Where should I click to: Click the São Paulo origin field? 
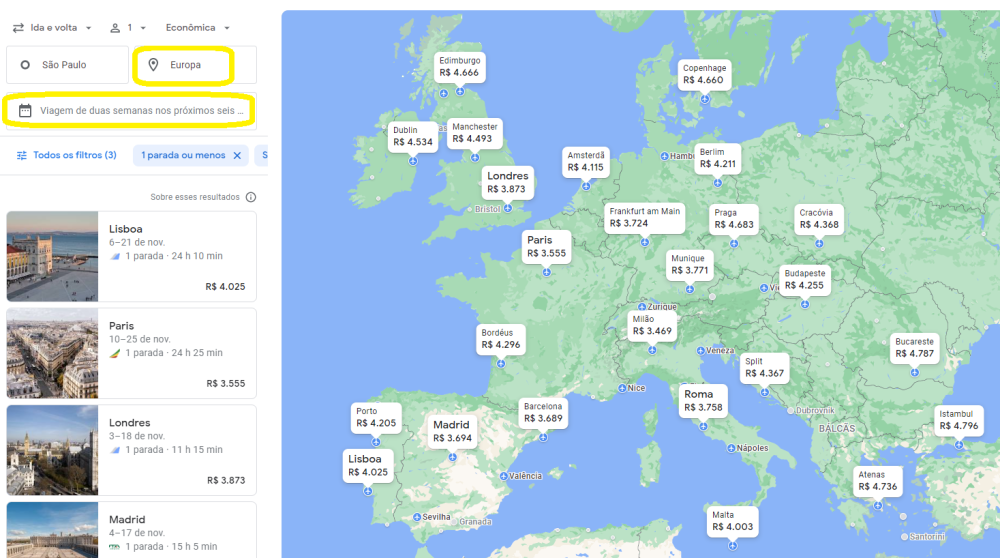[68, 65]
